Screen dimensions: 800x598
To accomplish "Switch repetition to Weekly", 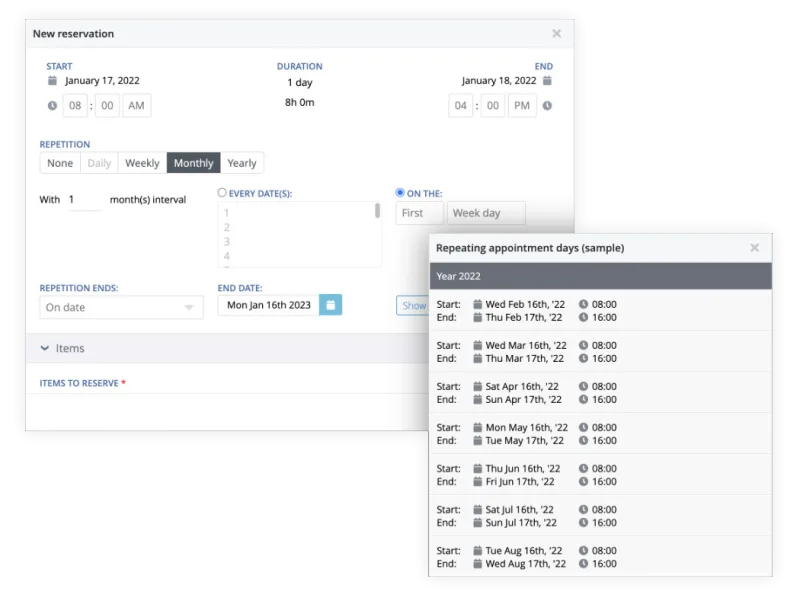I will click(142, 163).
